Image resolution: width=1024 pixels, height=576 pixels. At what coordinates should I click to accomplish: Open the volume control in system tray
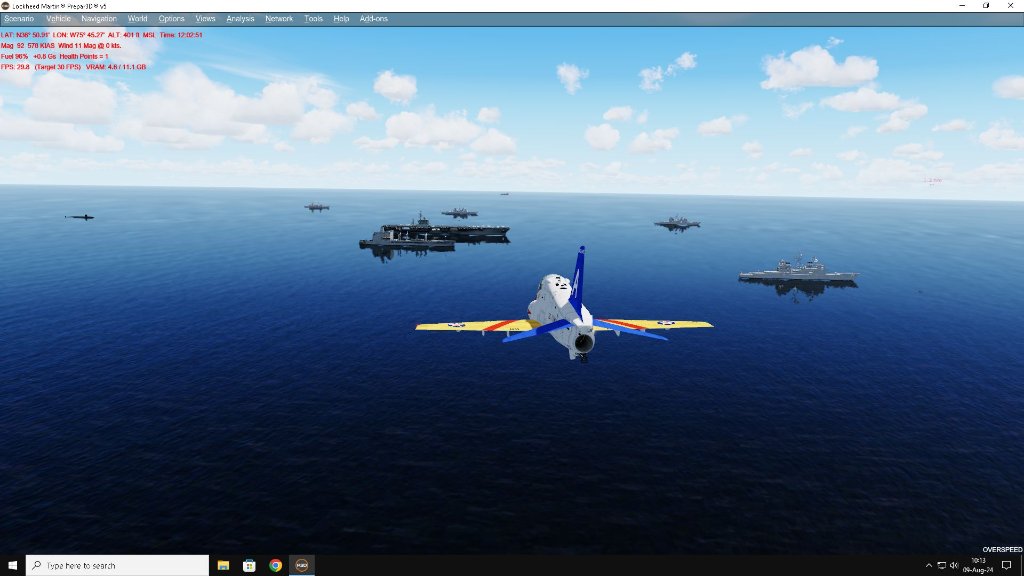click(954, 565)
